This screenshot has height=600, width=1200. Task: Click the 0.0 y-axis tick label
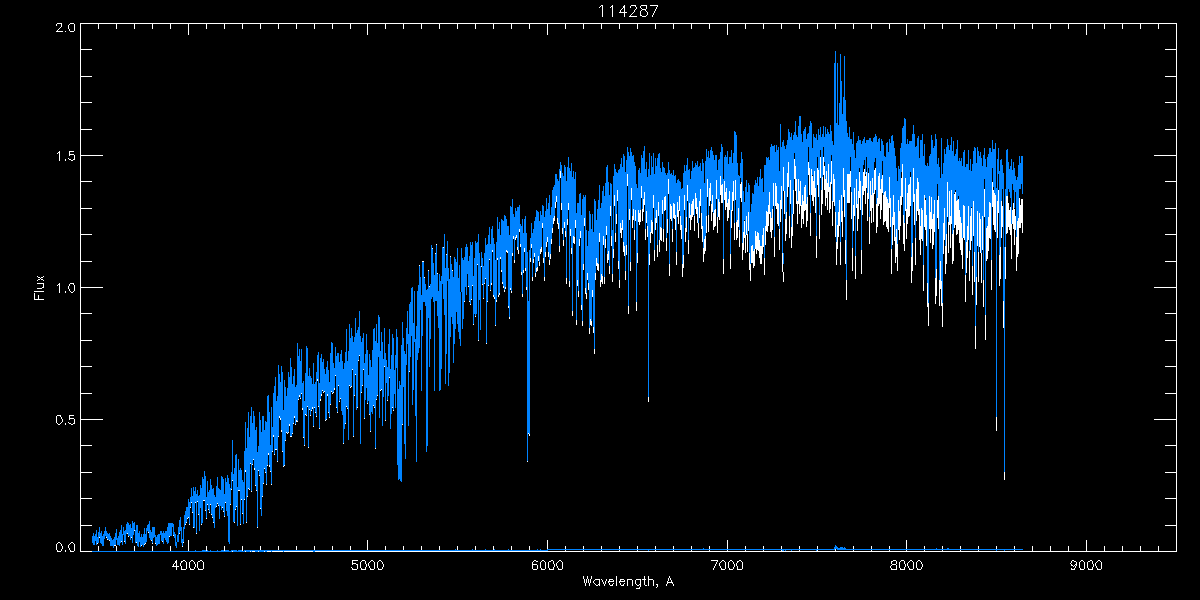click(62, 547)
